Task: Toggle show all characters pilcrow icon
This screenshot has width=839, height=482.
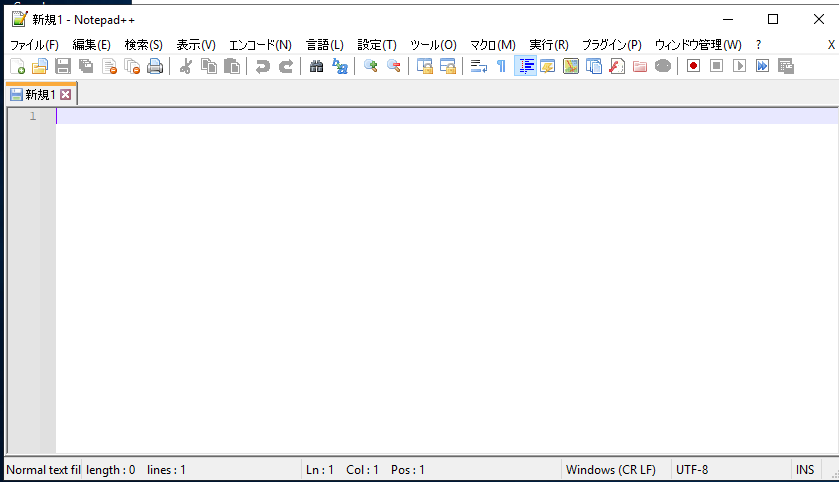Action: pyautogui.click(x=501, y=66)
